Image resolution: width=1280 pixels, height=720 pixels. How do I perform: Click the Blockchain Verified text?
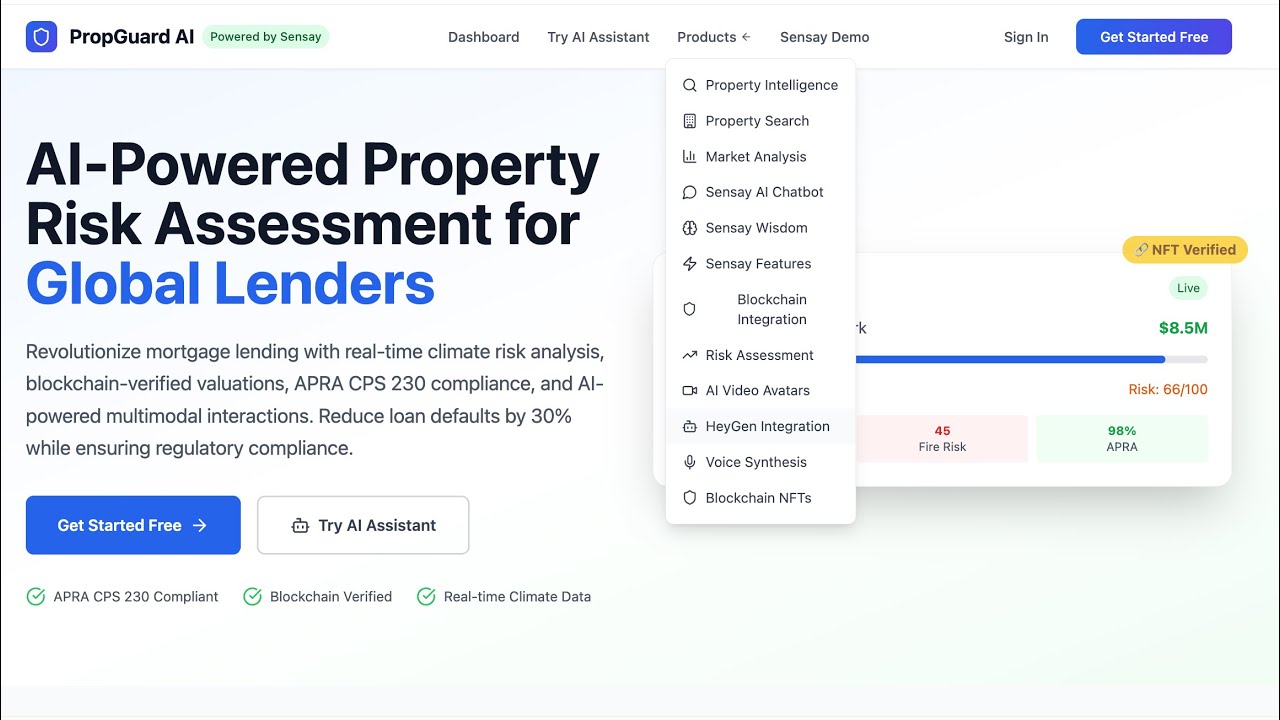pyautogui.click(x=331, y=597)
